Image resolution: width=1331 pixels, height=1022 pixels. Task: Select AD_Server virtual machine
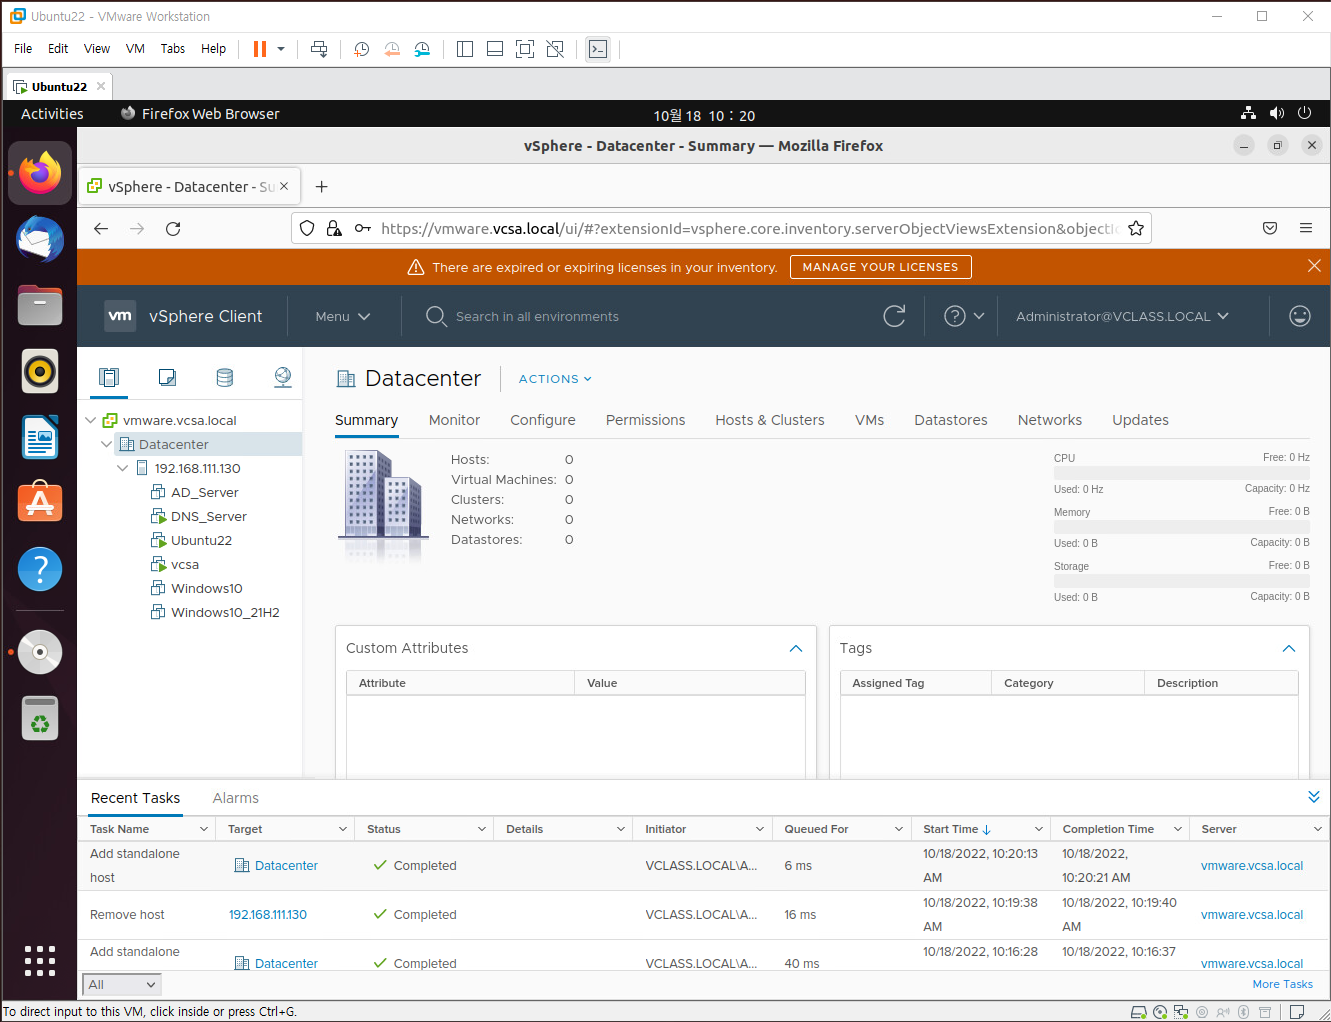point(204,492)
